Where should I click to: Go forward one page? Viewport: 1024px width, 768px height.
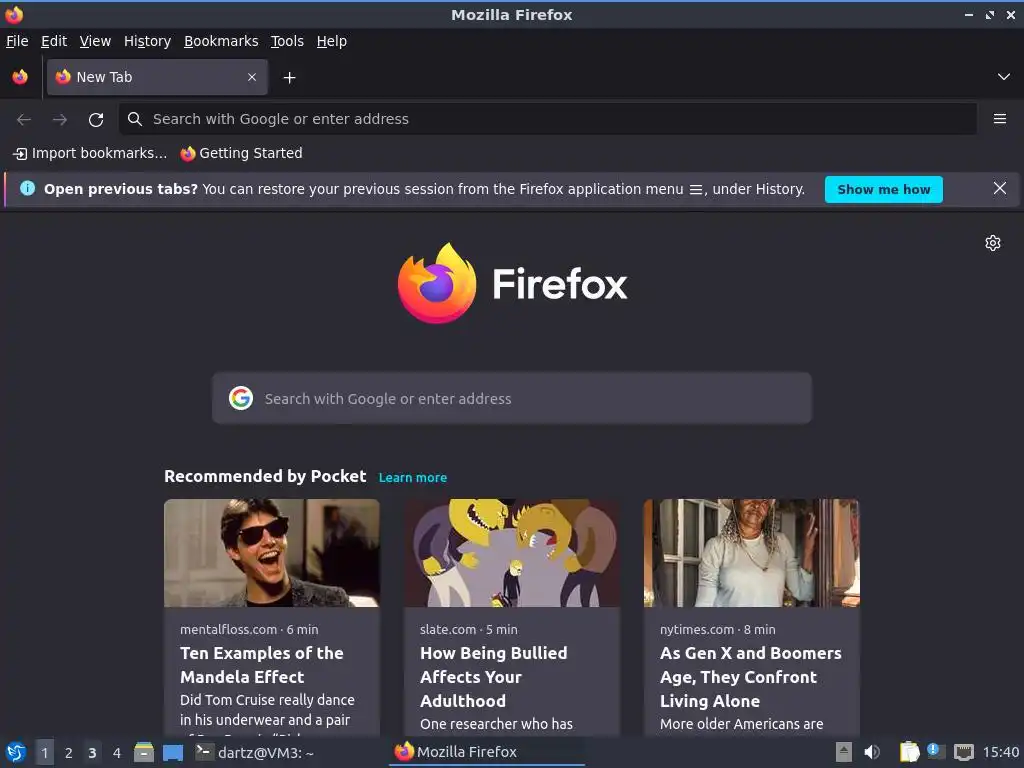pyautogui.click(x=60, y=120)
